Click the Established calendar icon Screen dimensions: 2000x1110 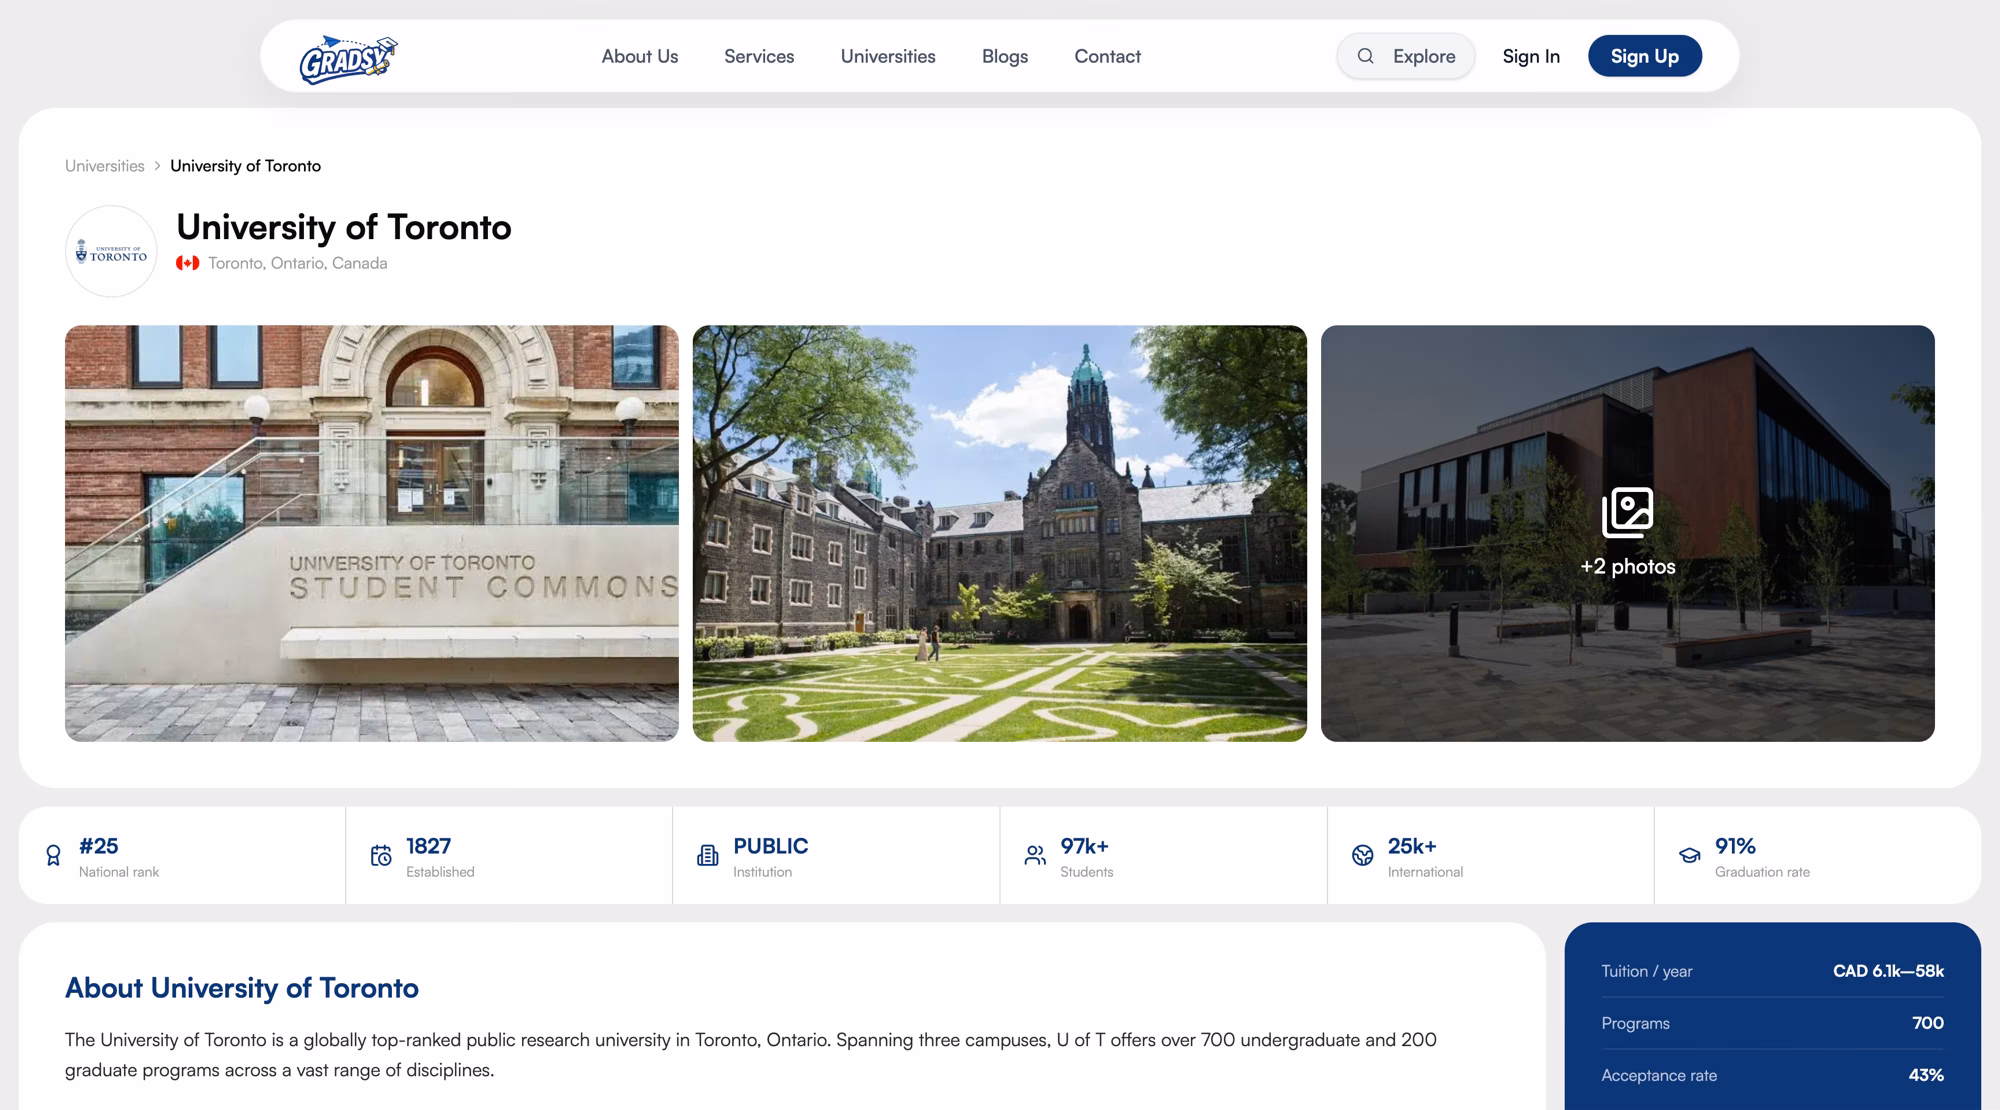[x=381, y=855]
